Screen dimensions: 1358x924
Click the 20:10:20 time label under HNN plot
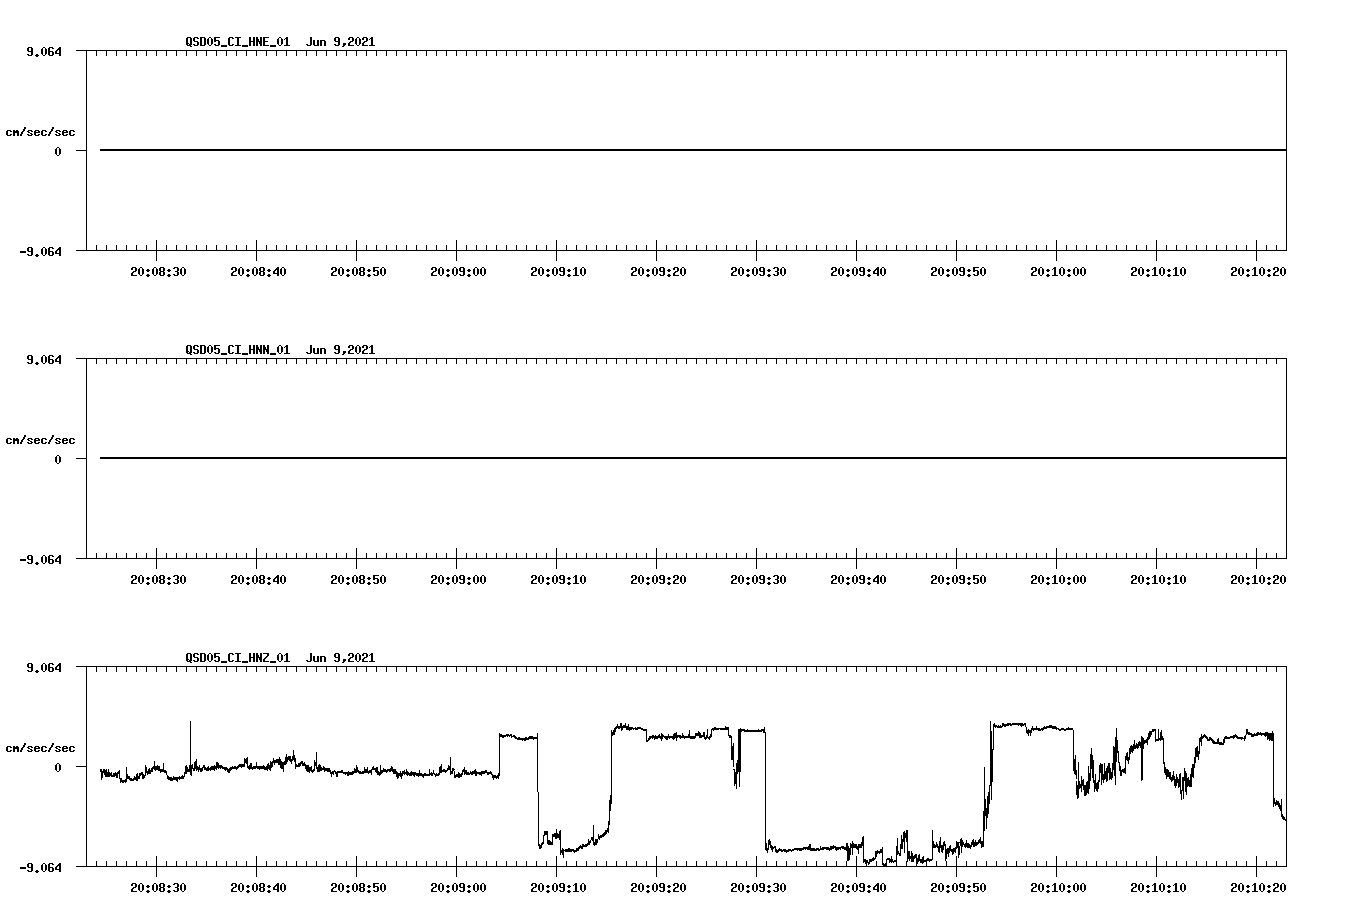point(1258,580)
